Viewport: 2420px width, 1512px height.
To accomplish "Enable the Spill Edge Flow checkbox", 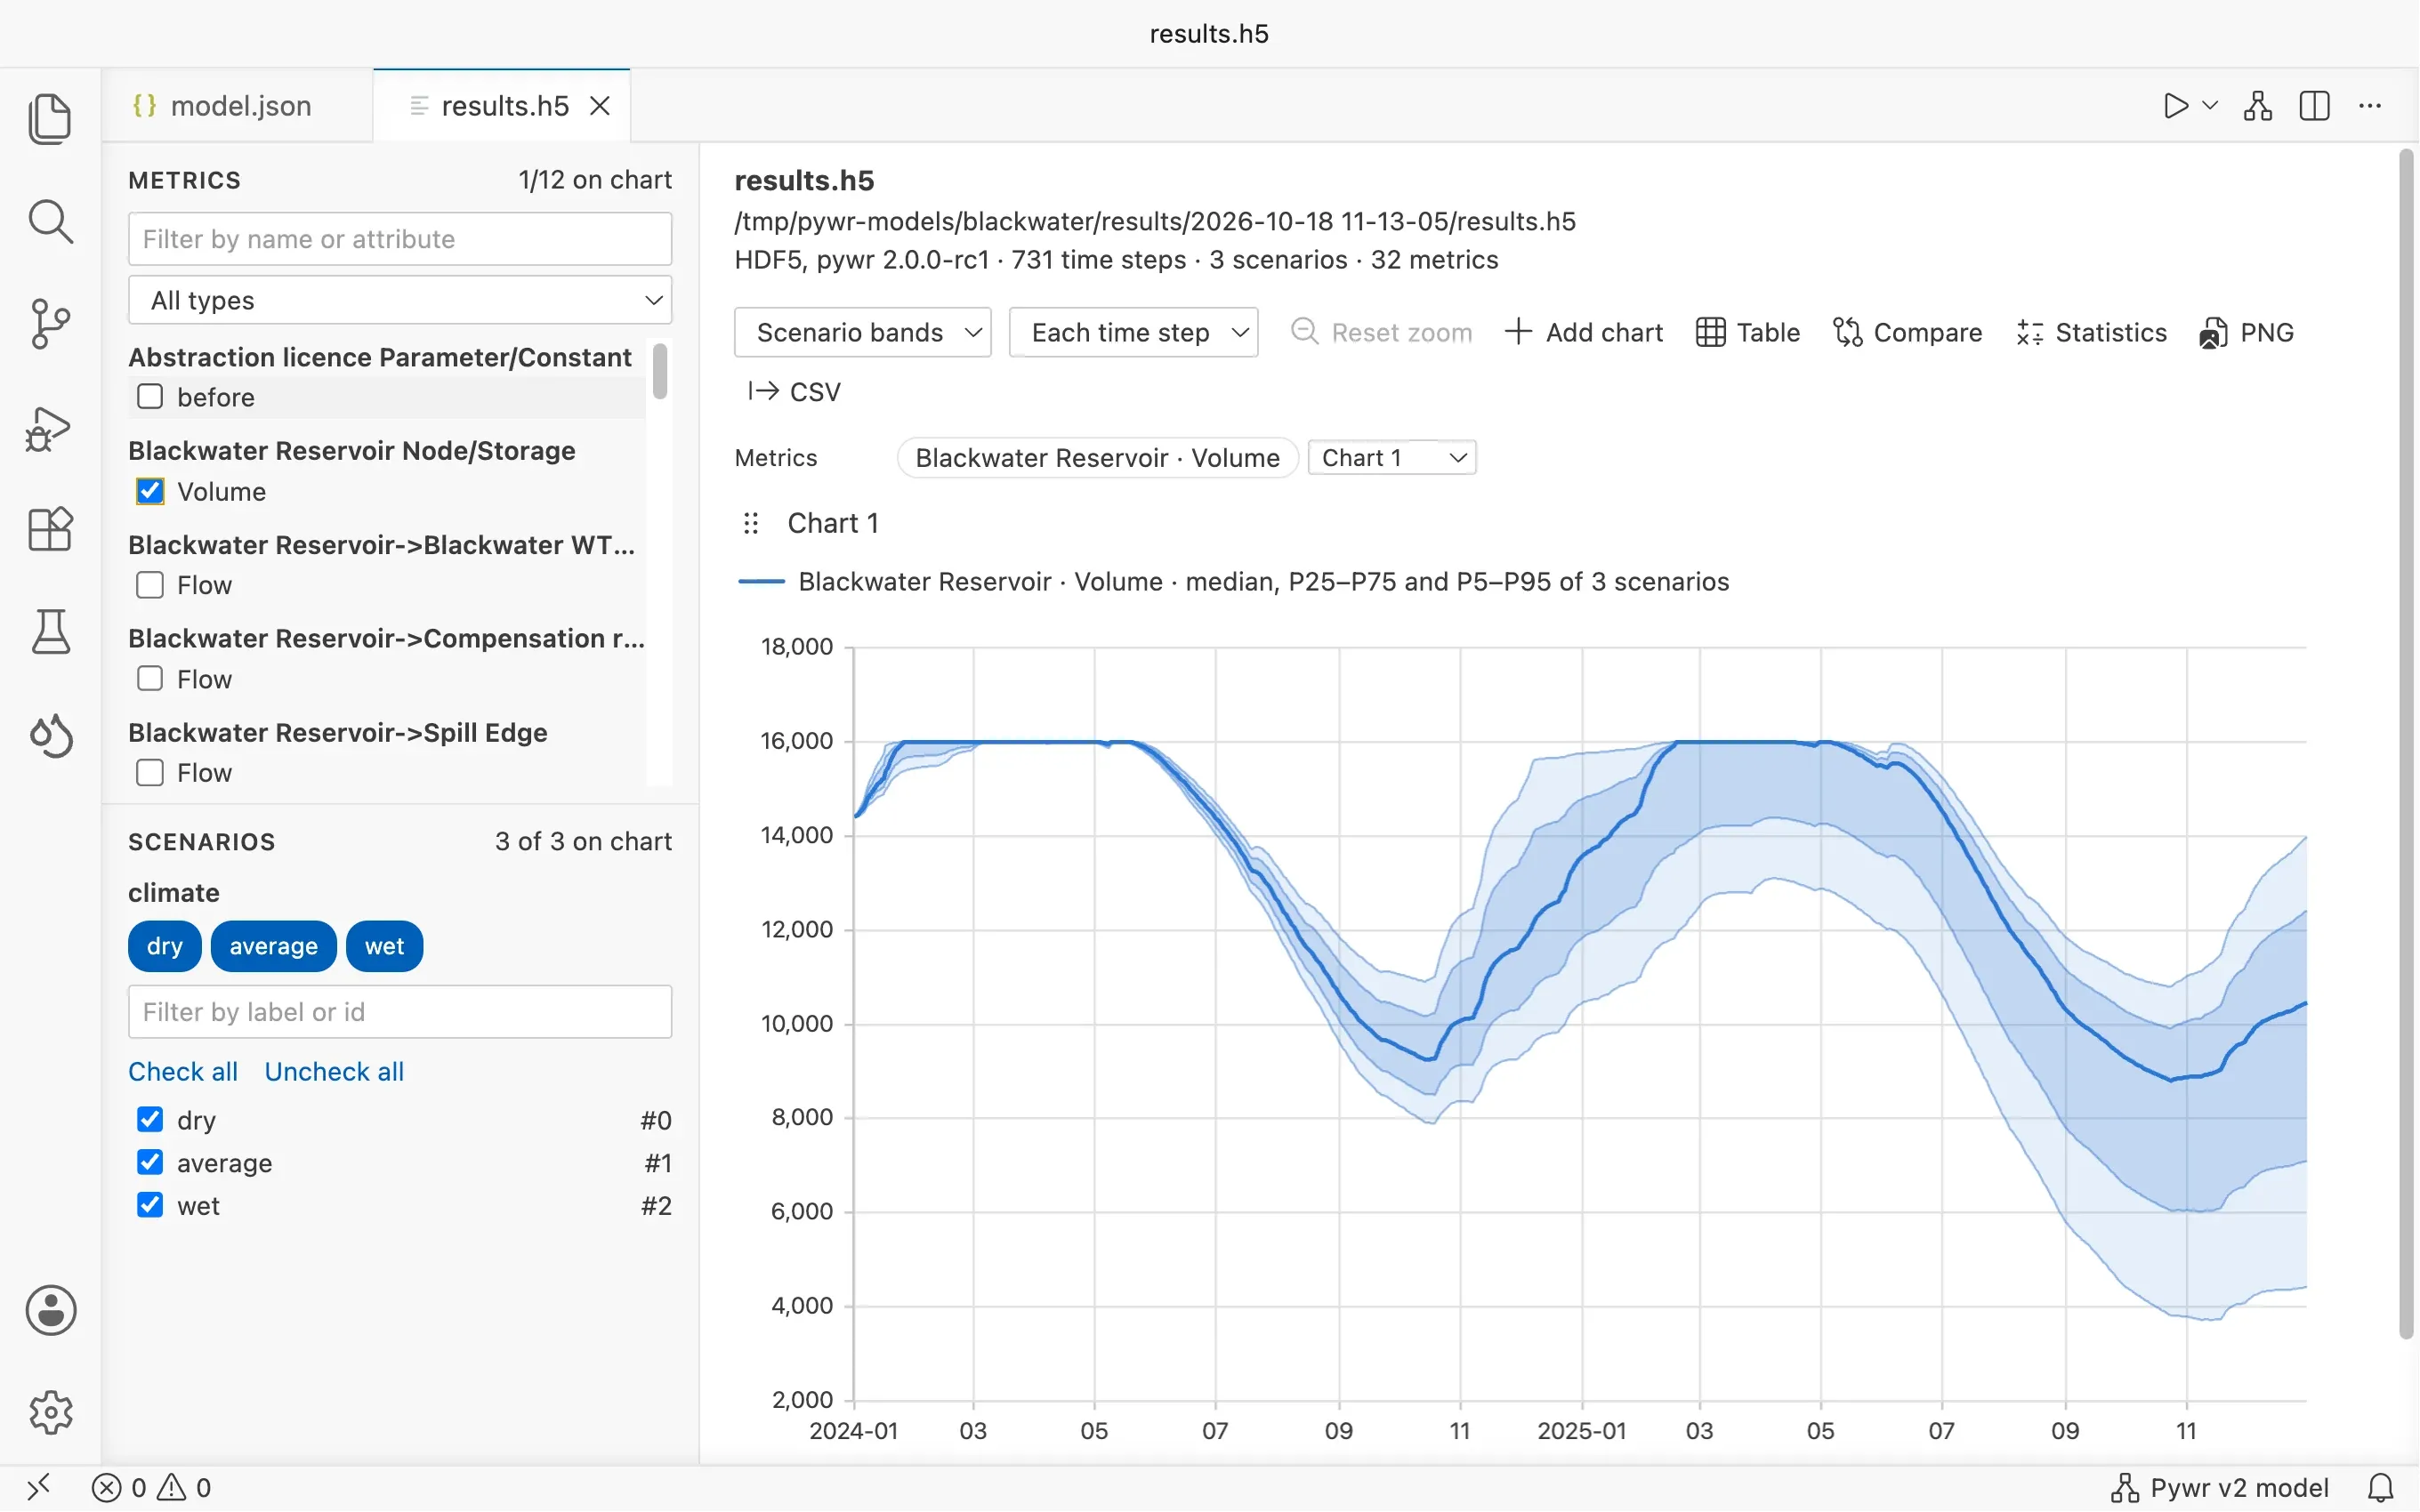I will 150,773.
